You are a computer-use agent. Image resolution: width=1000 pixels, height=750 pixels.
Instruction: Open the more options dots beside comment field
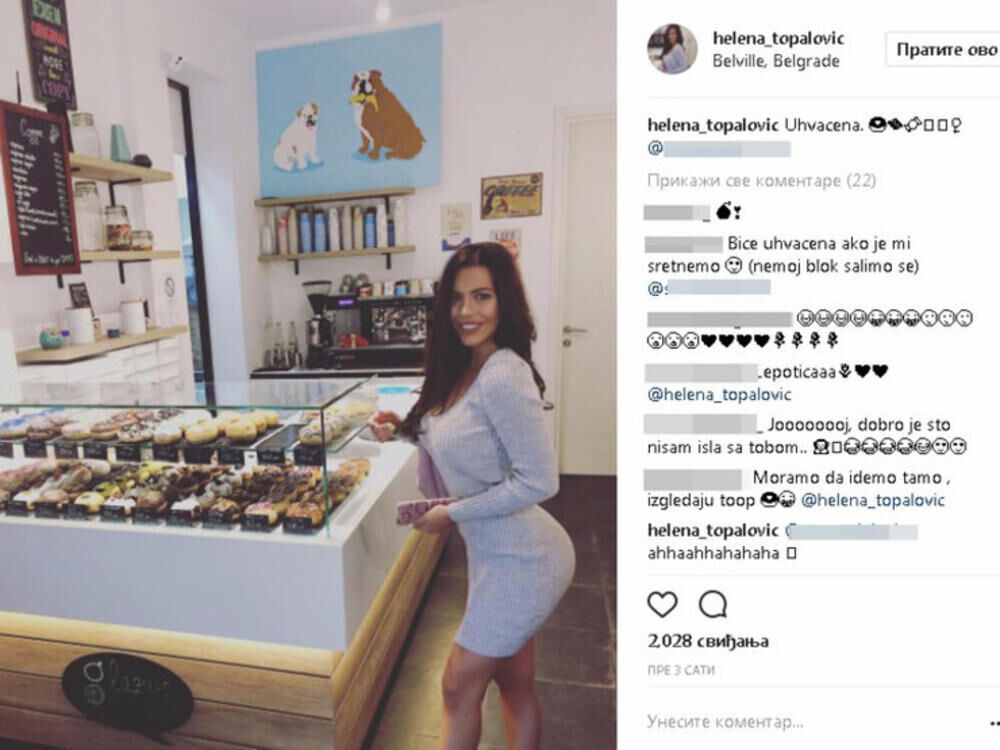(994, 723)
